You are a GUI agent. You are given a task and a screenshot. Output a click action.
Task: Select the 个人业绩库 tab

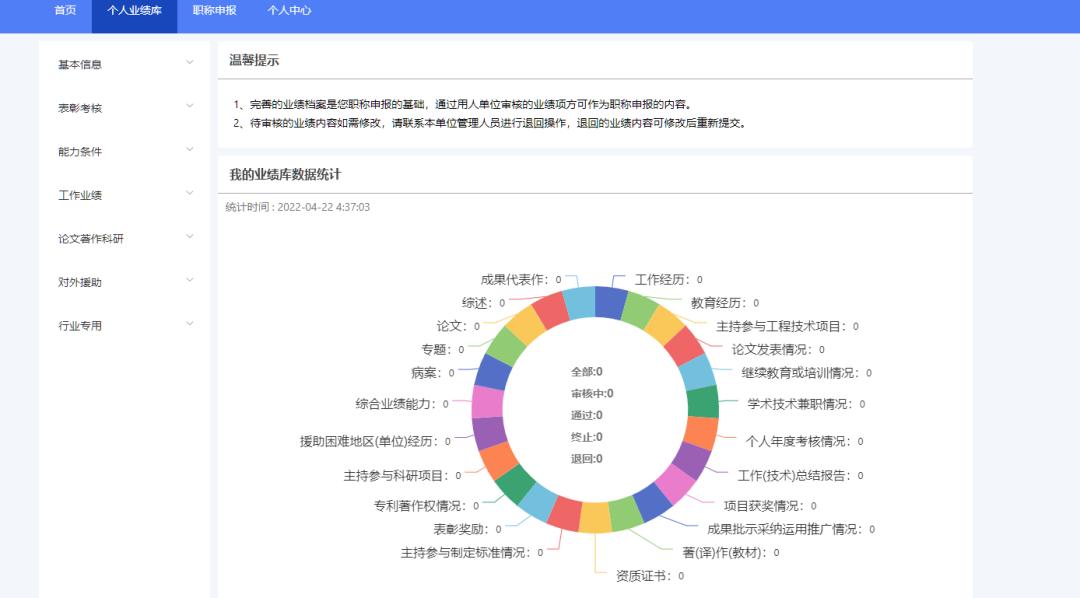click(x=134, y=13)
